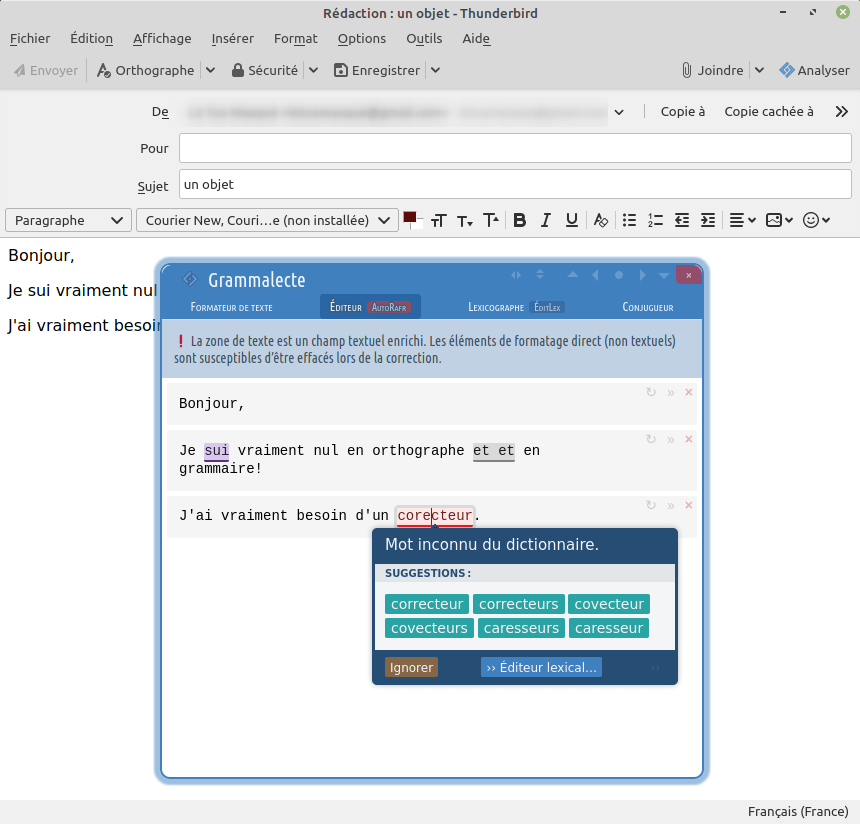
Task: Open the Édition menu
Action: pos(92,38)
